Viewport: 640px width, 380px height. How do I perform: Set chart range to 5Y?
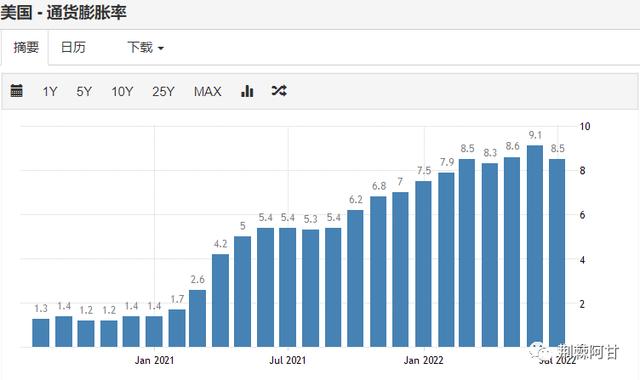84,91
